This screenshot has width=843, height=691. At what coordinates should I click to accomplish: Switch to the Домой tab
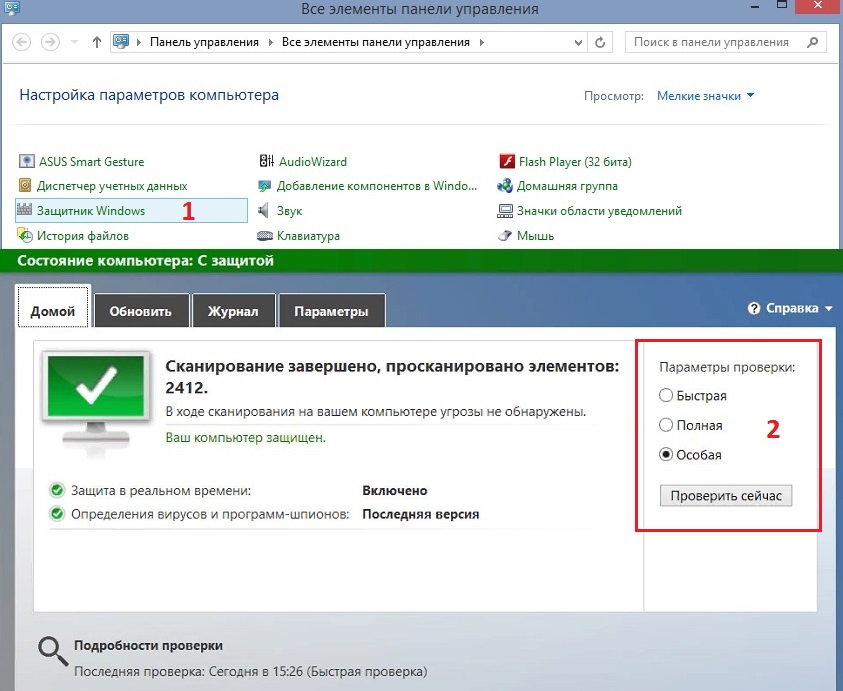click(x=53, y=307)
